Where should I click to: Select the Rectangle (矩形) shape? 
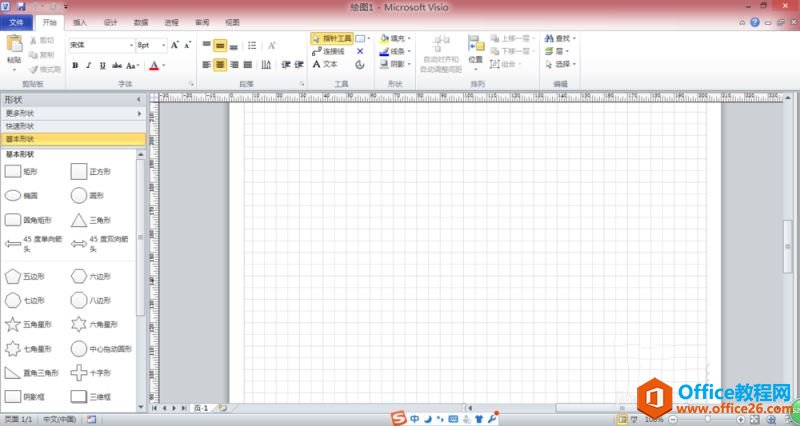tap(20, 171)
